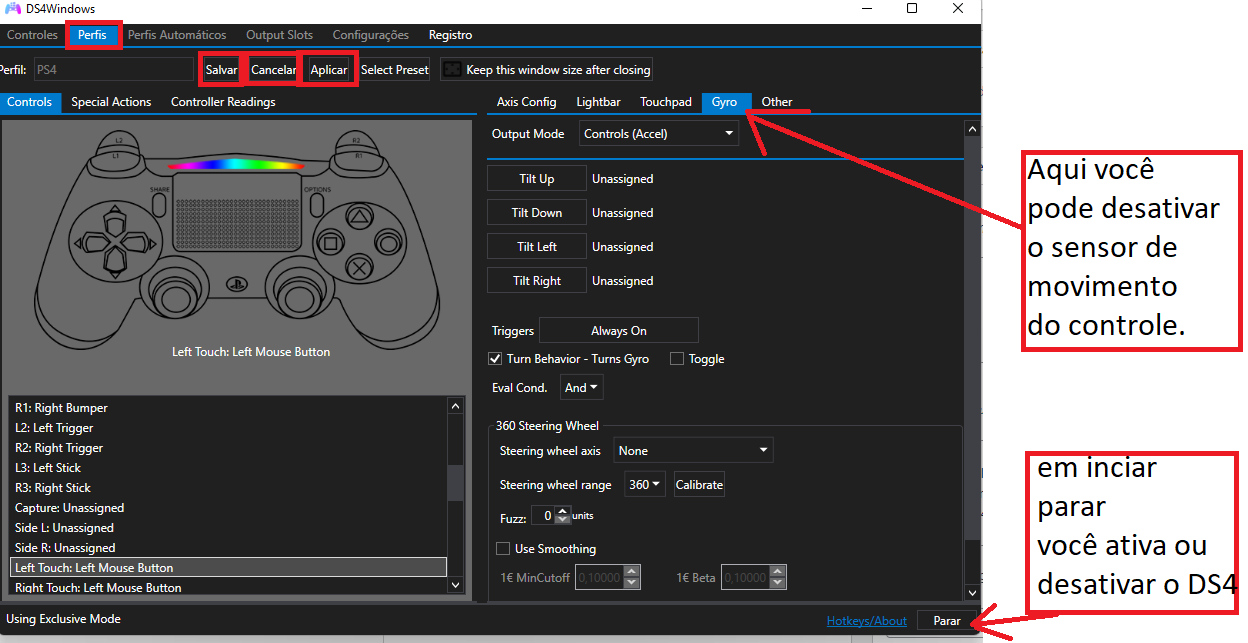Click the cross button on the controller image

point(357,266)
